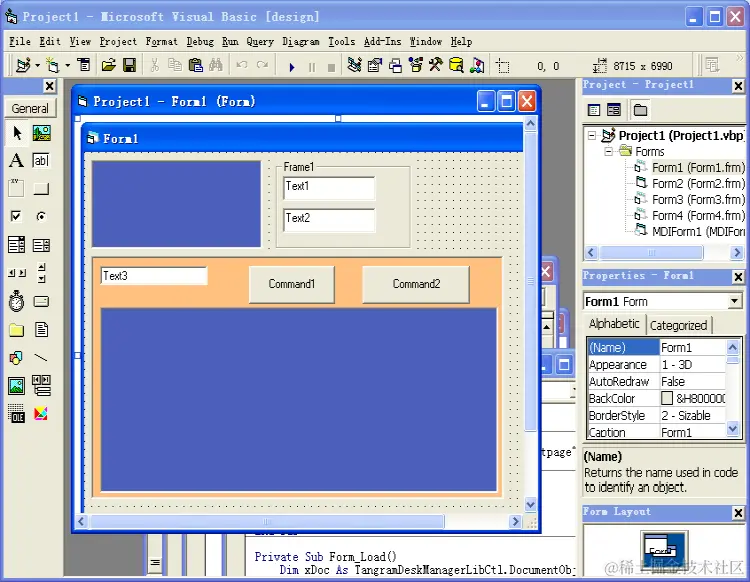The width and height of the screenshot is (750, 582).
Task: Select the DriveListBox tool in the toolbox
Action: [x=42, y=301]
